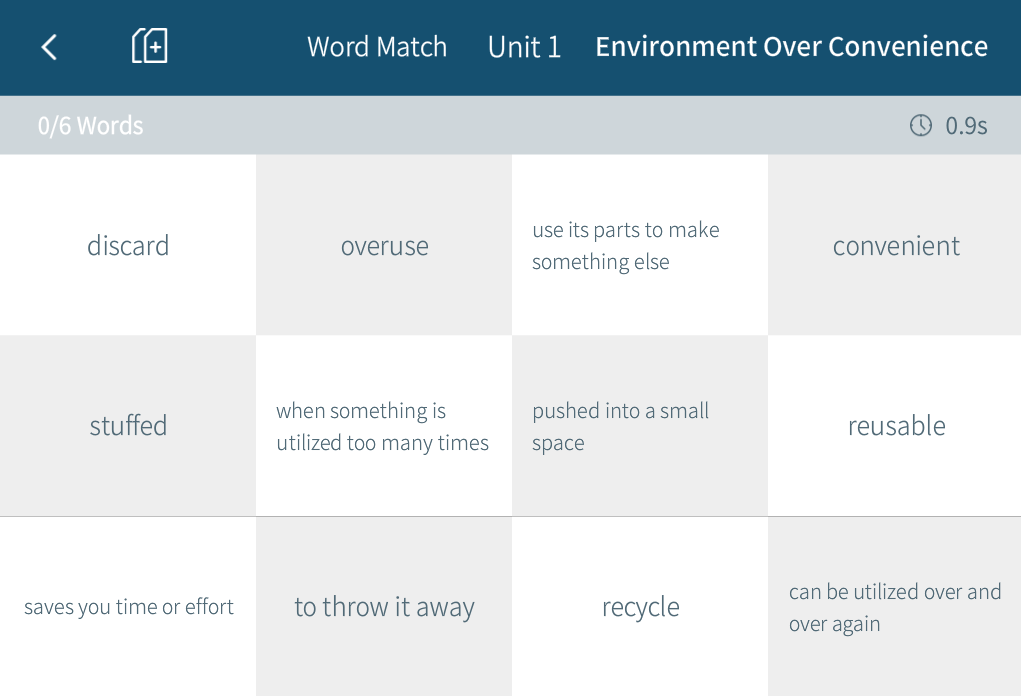Open the Word Match header item
The image size is (1021, 697).
coord(376,47)
